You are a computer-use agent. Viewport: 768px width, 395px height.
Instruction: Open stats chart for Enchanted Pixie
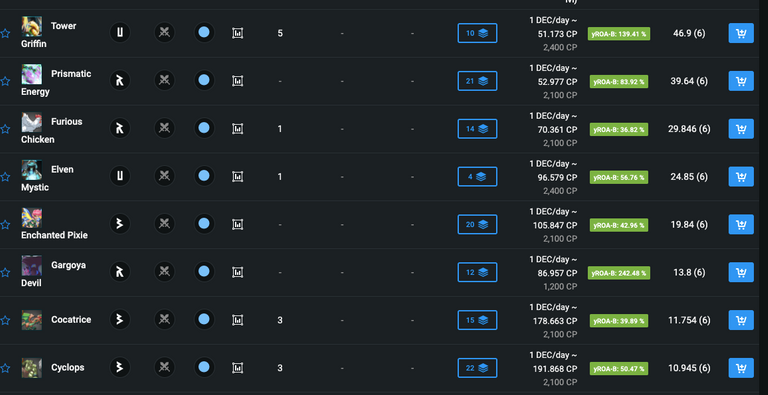238,224
